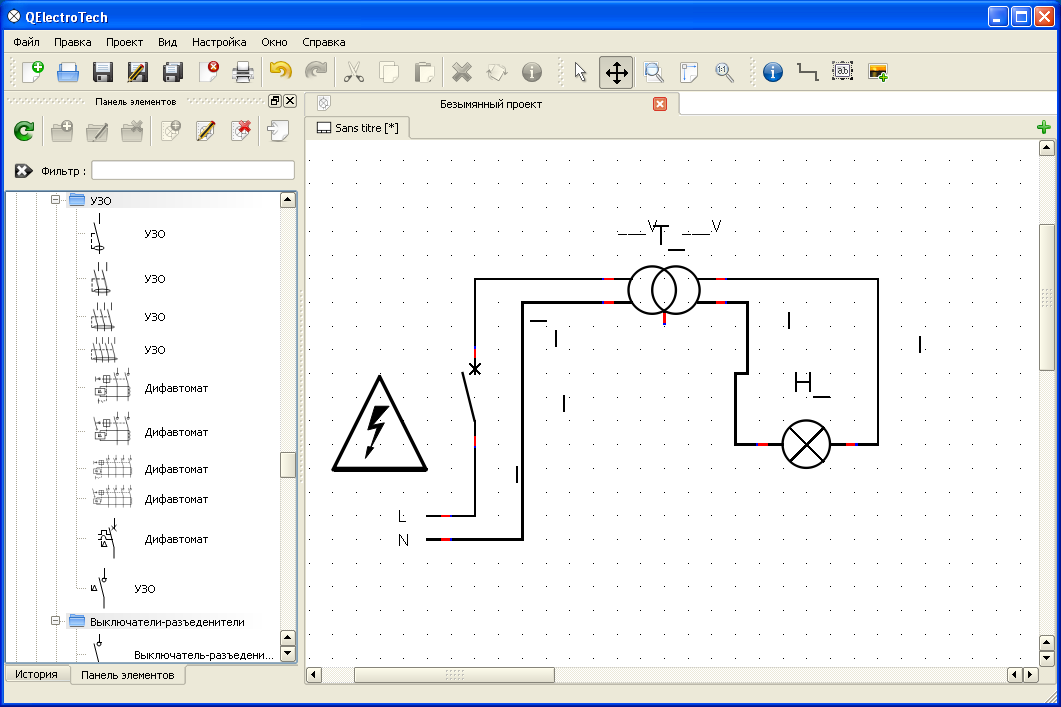
Task: Add a new diagram with green plus
Action: 1044,127
